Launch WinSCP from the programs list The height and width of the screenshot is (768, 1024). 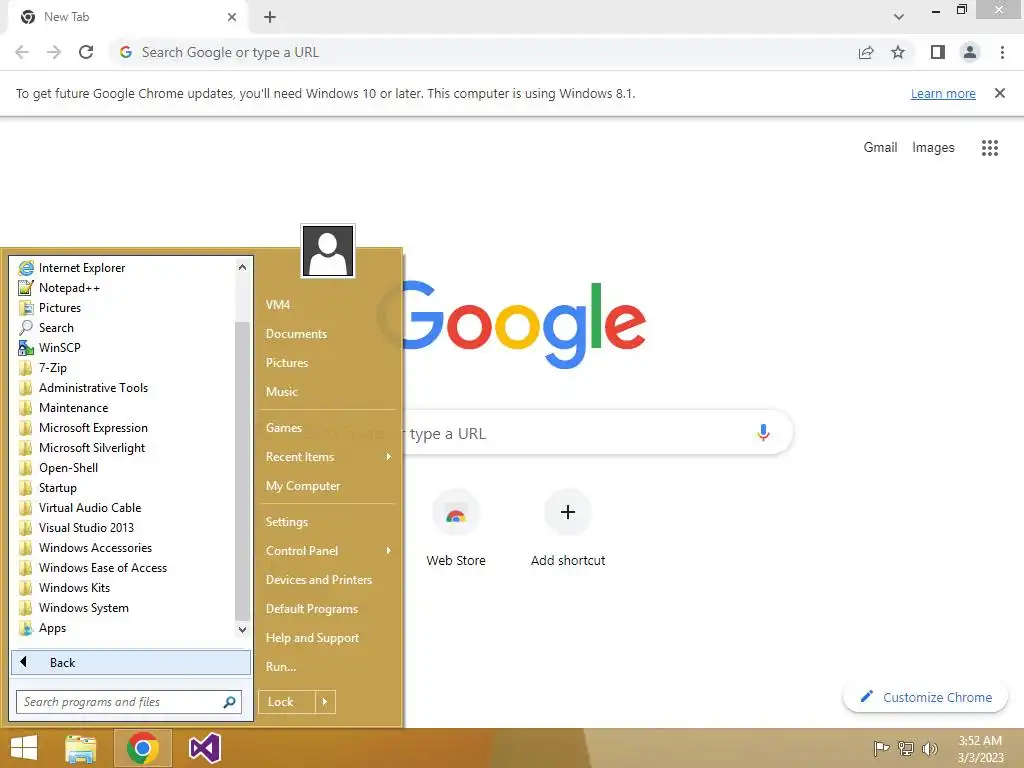tap(59, 348)
